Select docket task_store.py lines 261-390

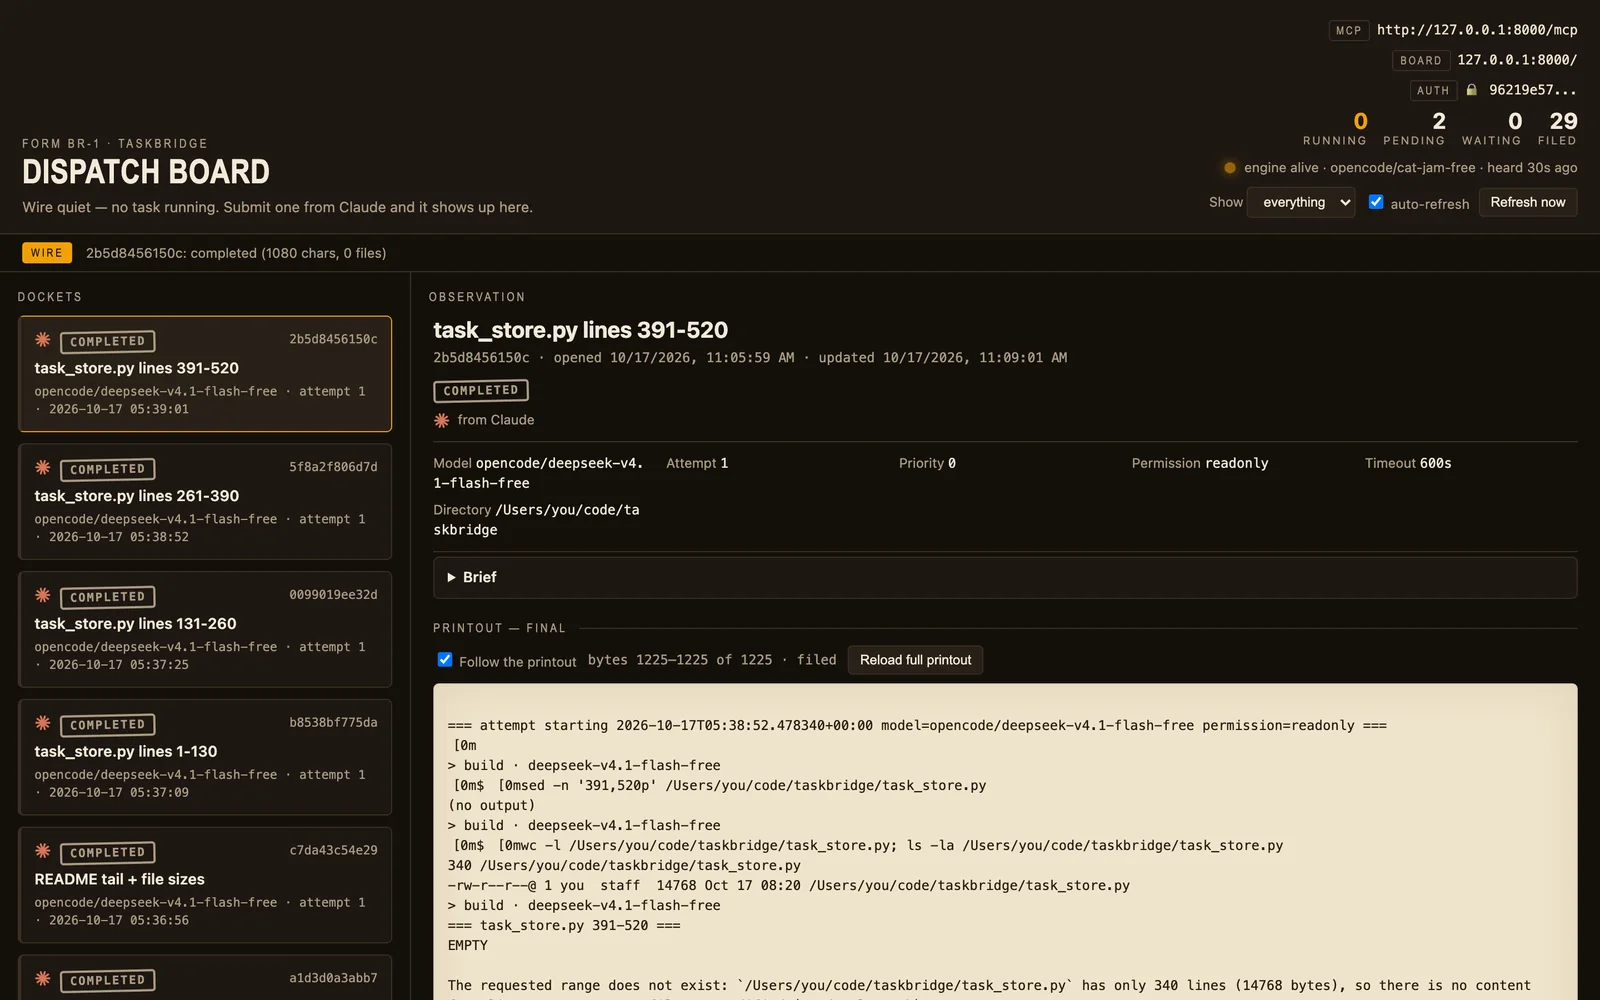205,502
